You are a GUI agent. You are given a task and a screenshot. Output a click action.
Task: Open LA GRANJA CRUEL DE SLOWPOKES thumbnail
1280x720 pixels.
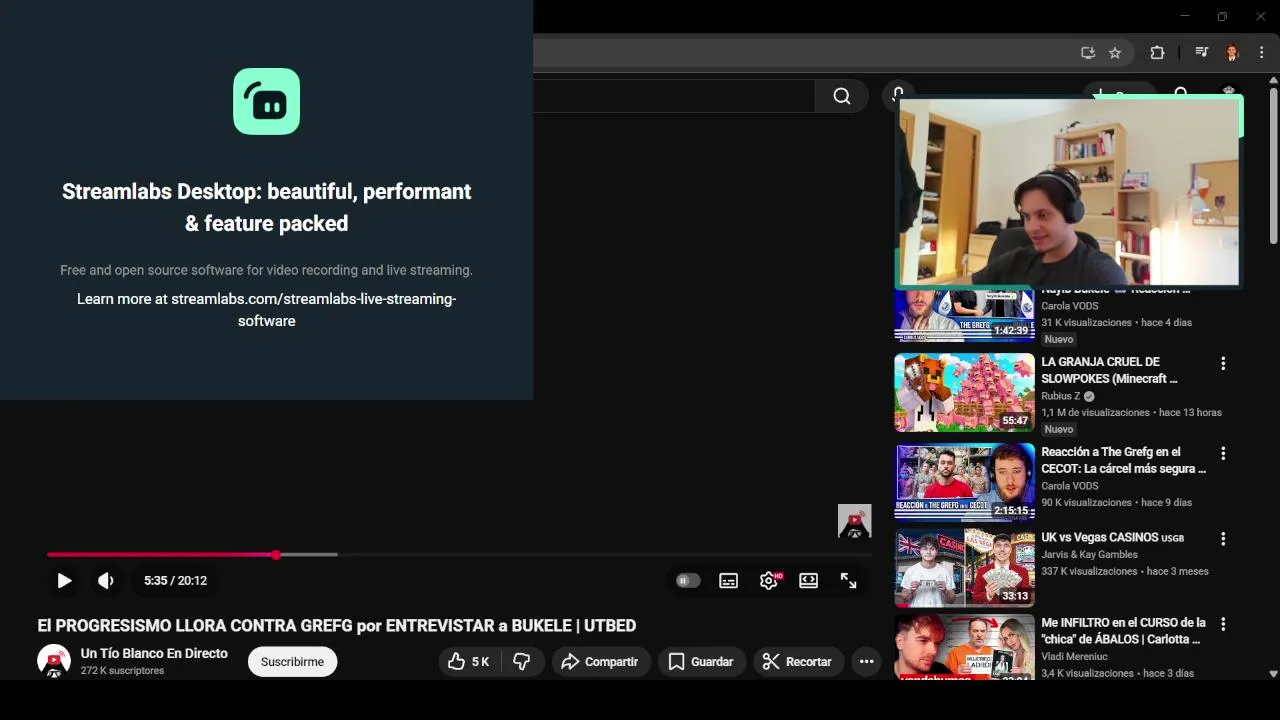click(x=964, y=392)
